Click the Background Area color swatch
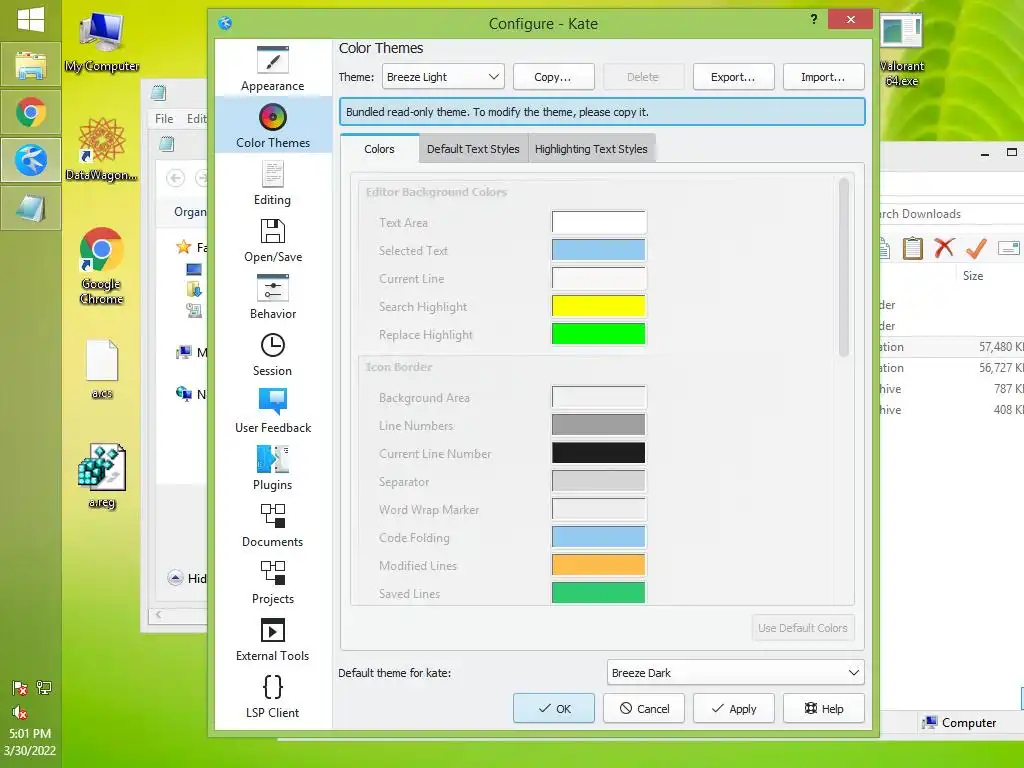Image resolution: width=1024 pixels, height=768 pixels. tap(599, 397)
